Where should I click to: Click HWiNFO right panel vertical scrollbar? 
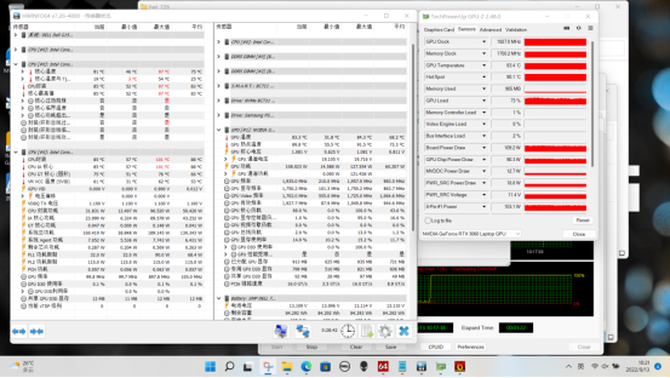click(413, 137)
